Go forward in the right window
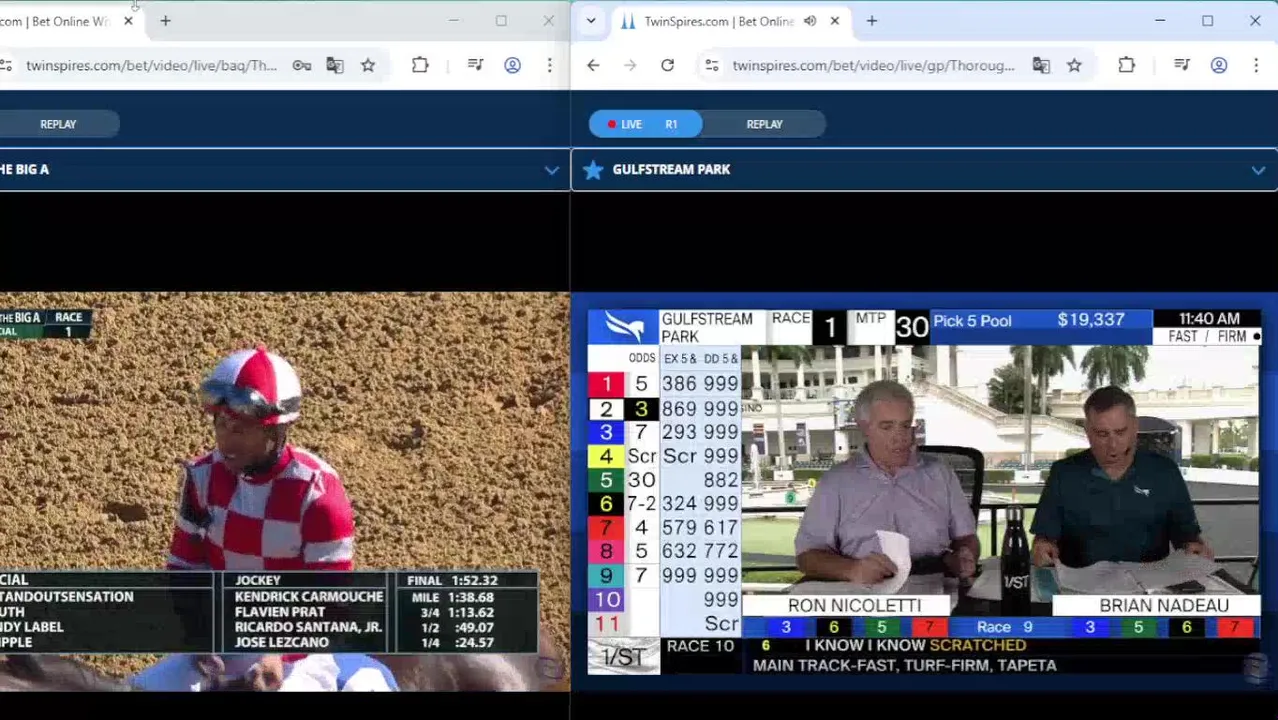 [630, 65]
